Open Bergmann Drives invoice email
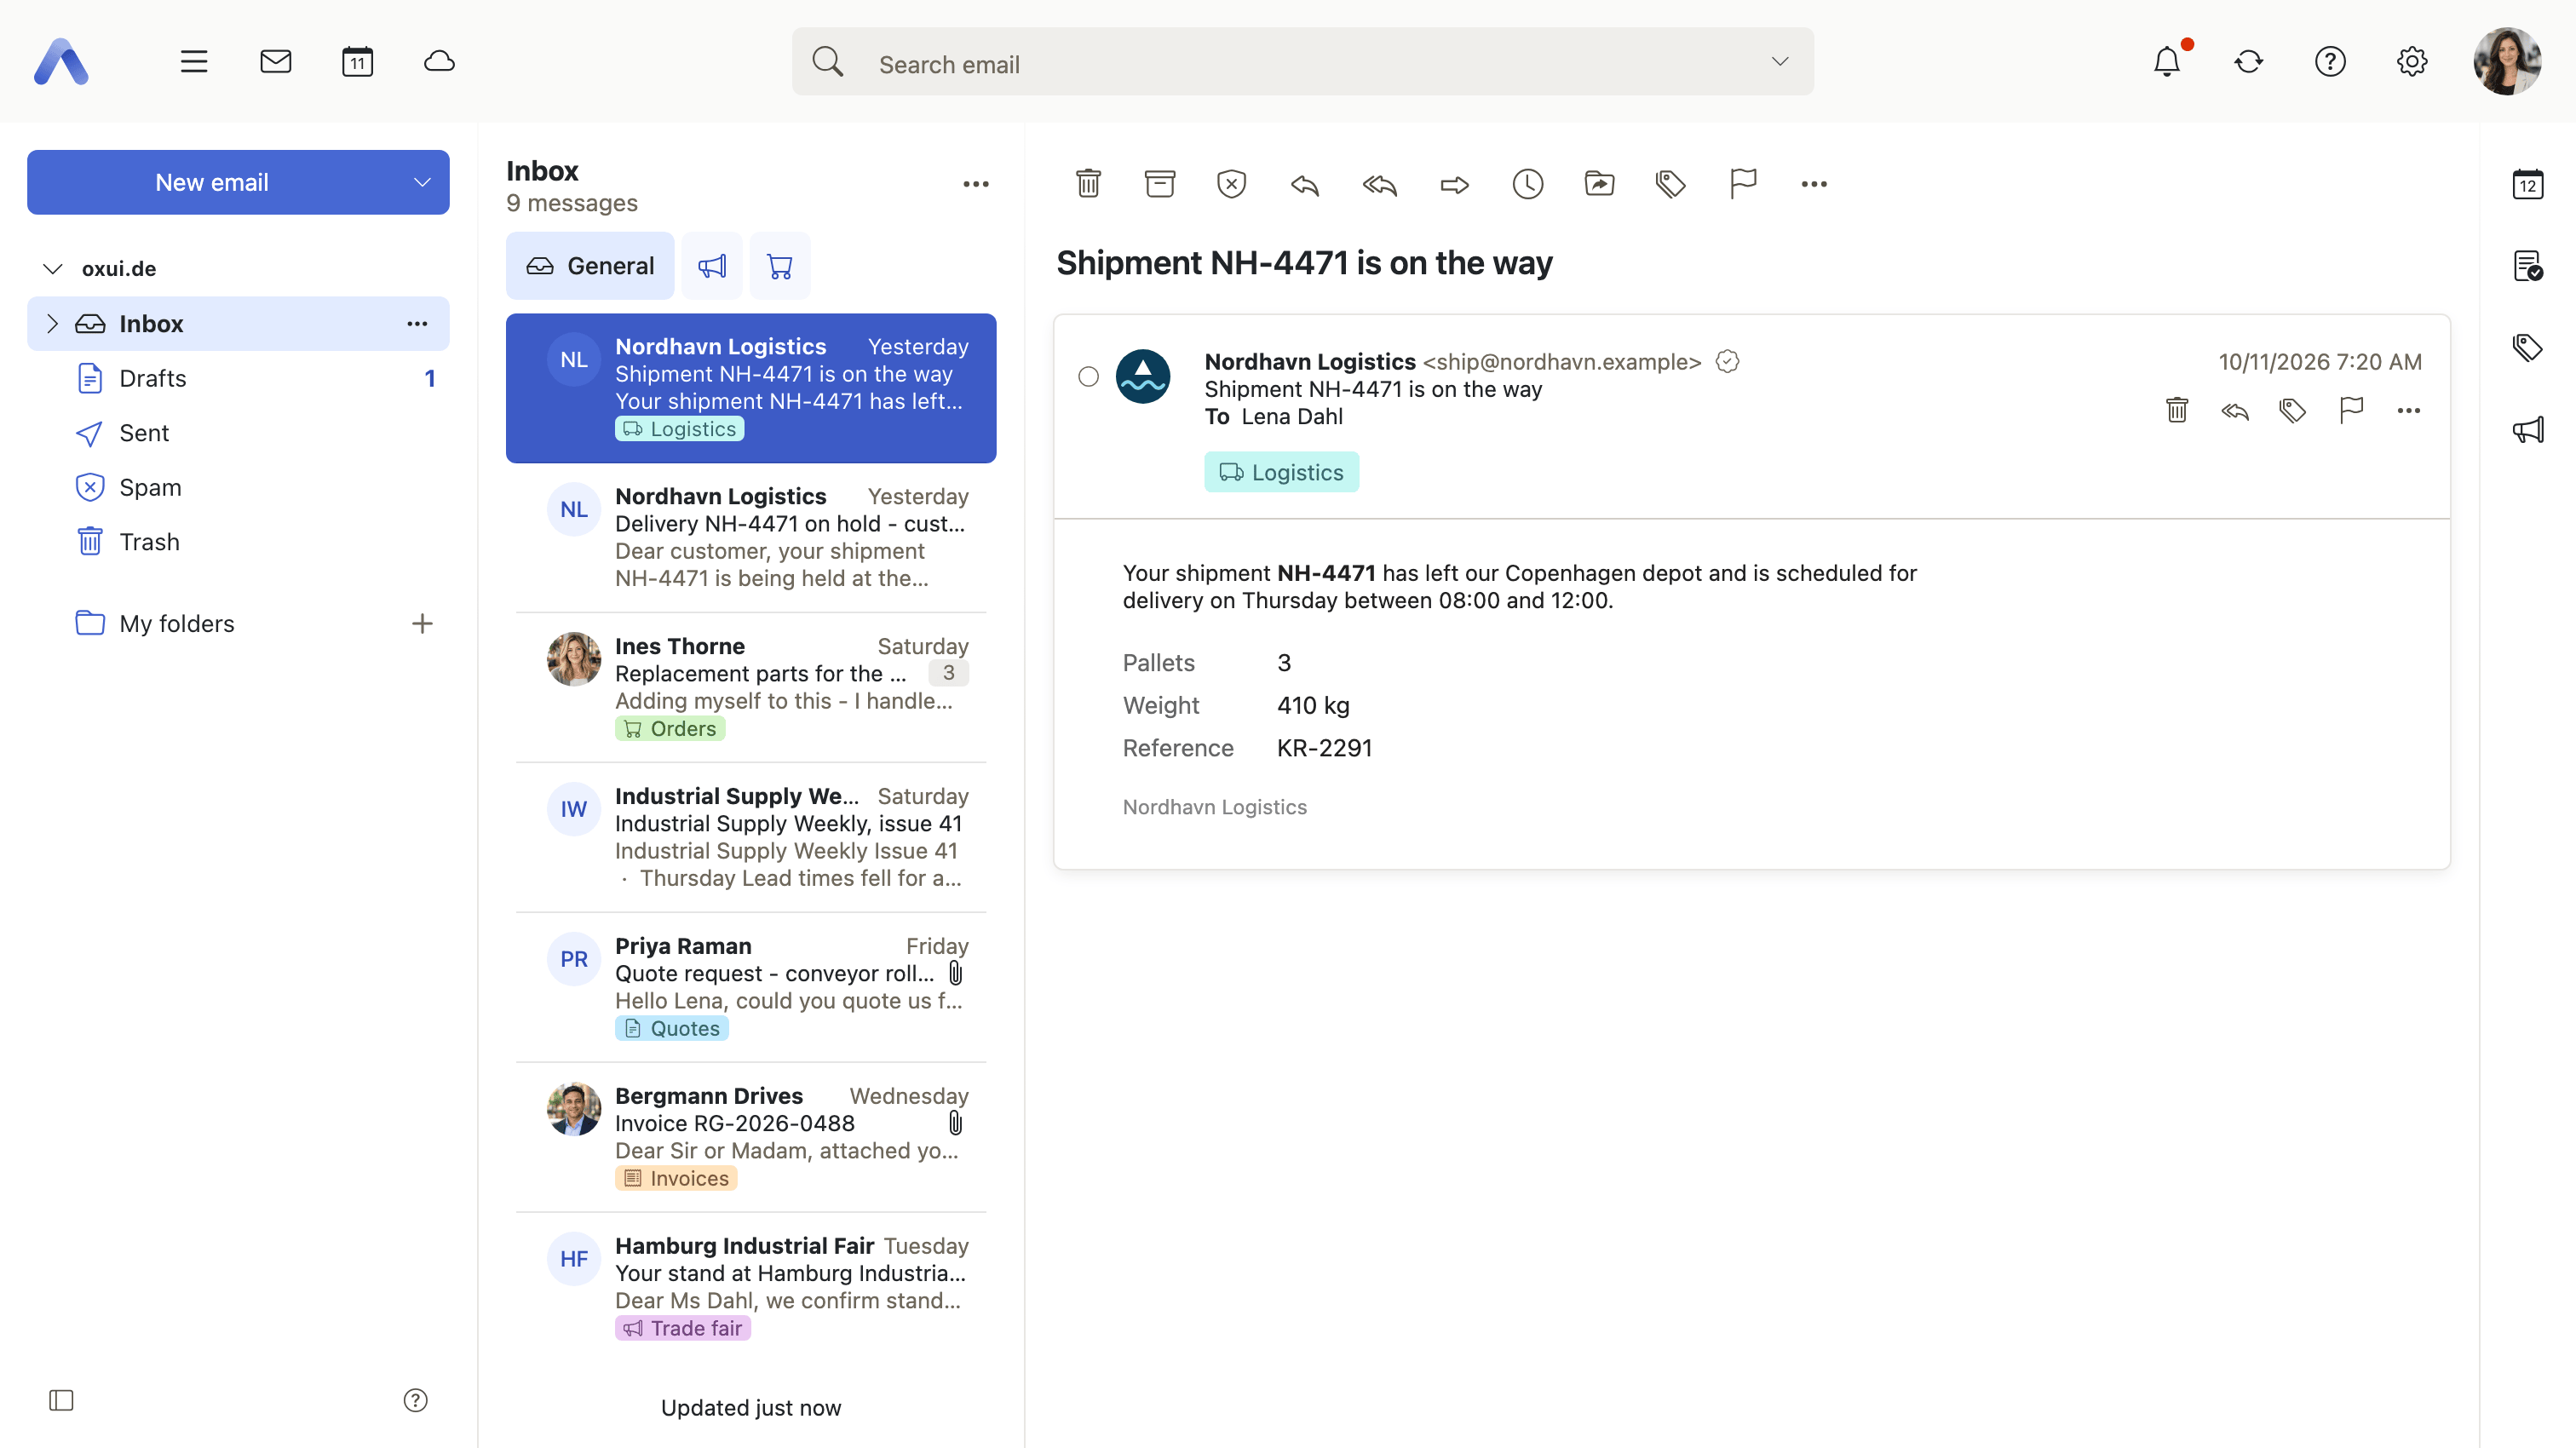 click(x=751, y=1137)
